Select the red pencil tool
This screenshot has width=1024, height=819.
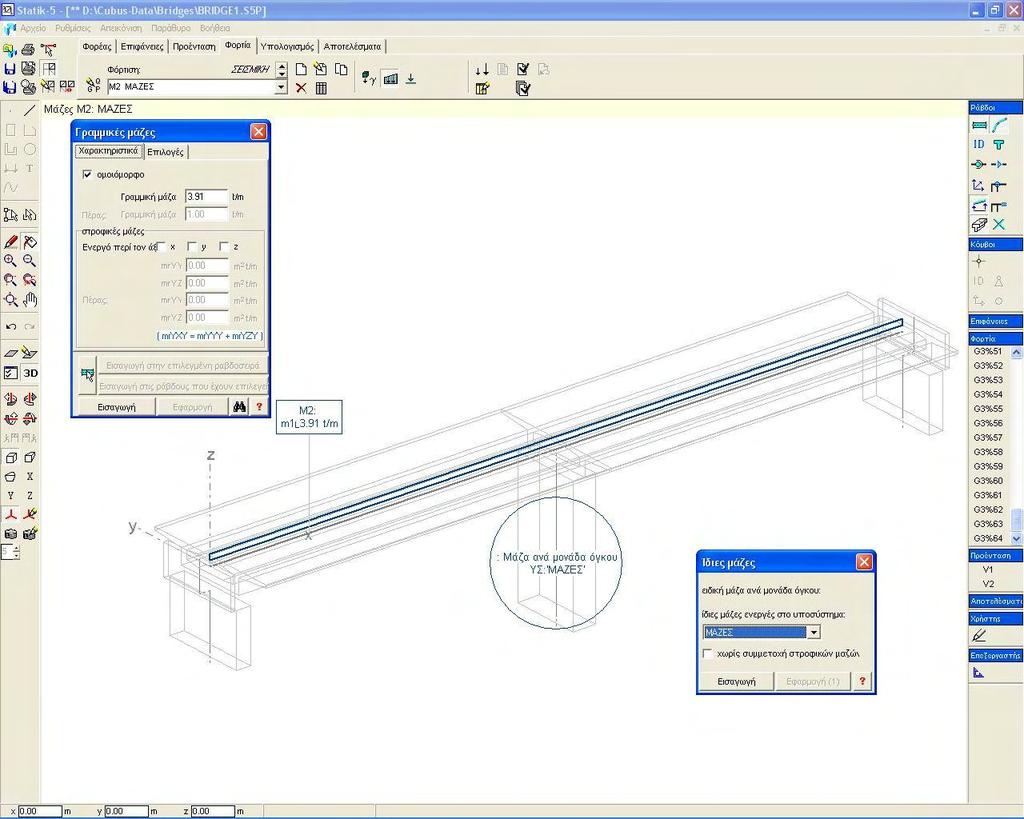[x=10, y=242]
